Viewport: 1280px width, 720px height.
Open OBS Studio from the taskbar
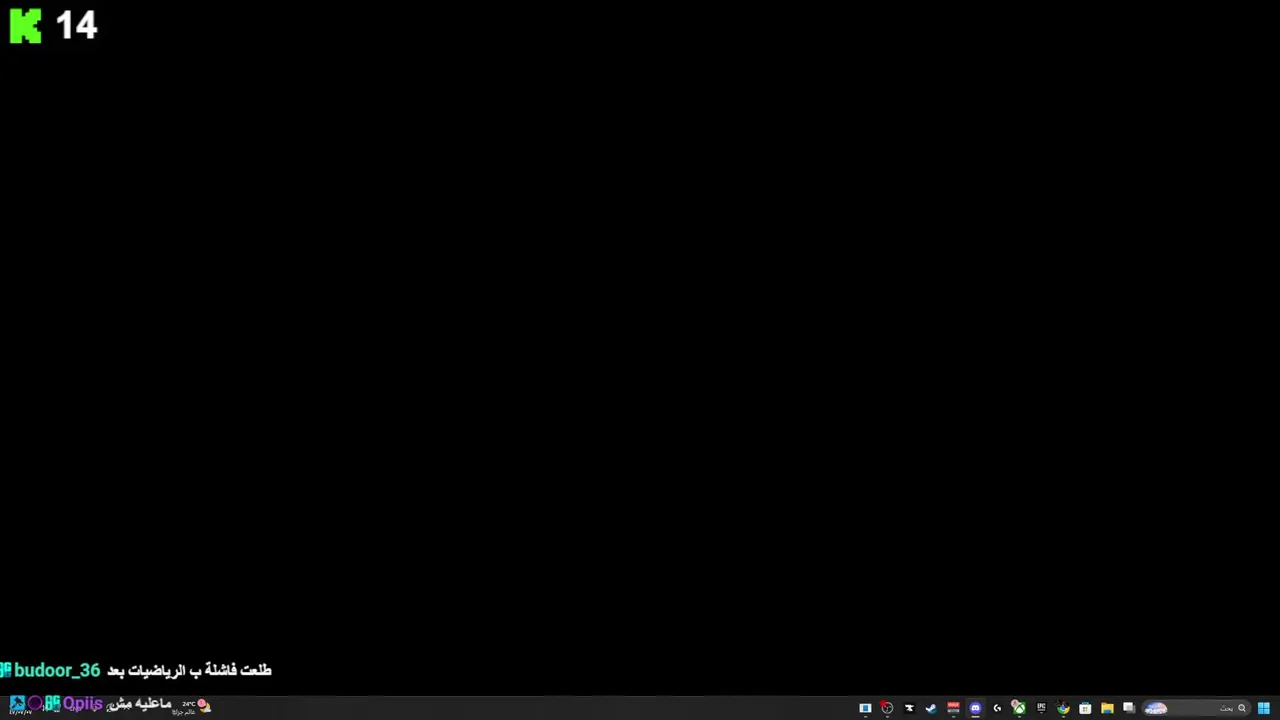887,708
